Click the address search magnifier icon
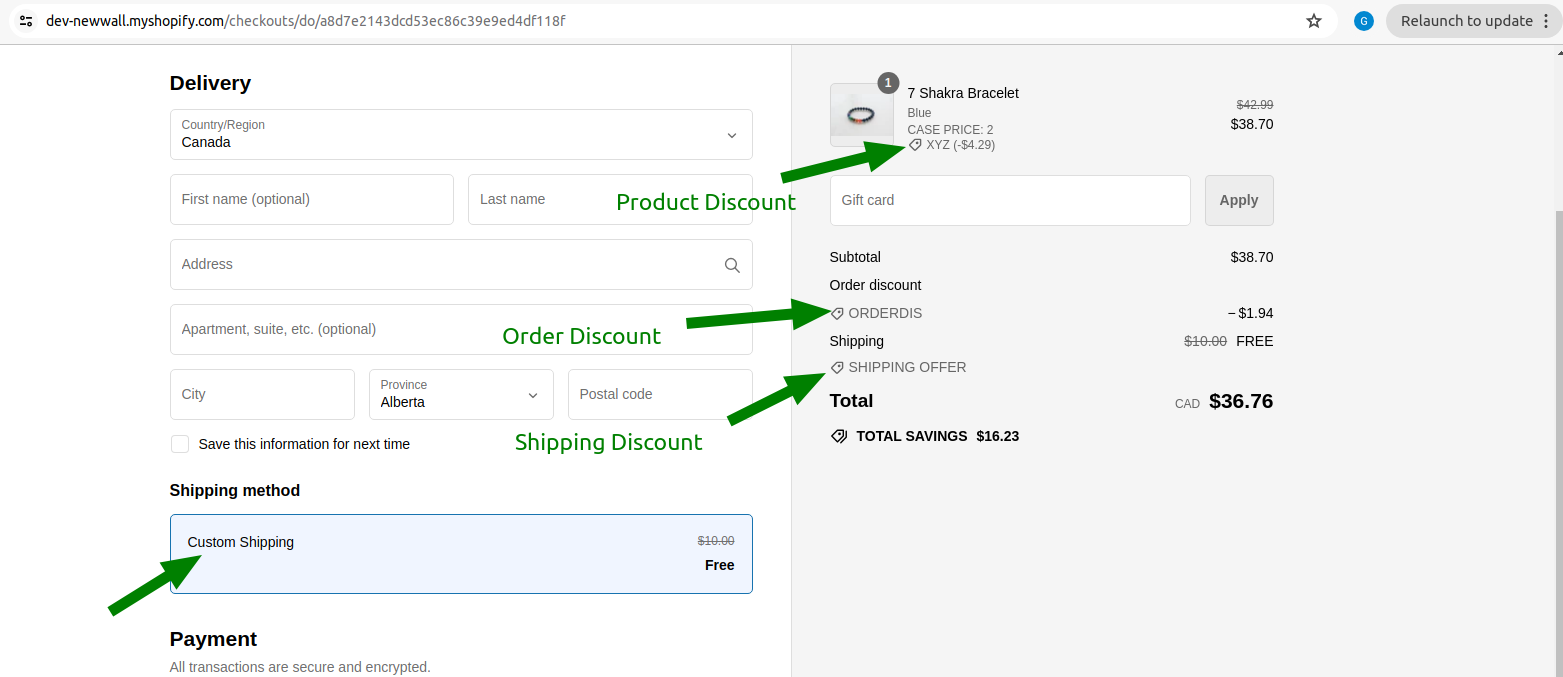The width and height of the screenshot is (1563, 677). pyautogui.click(x=732, y=265)
